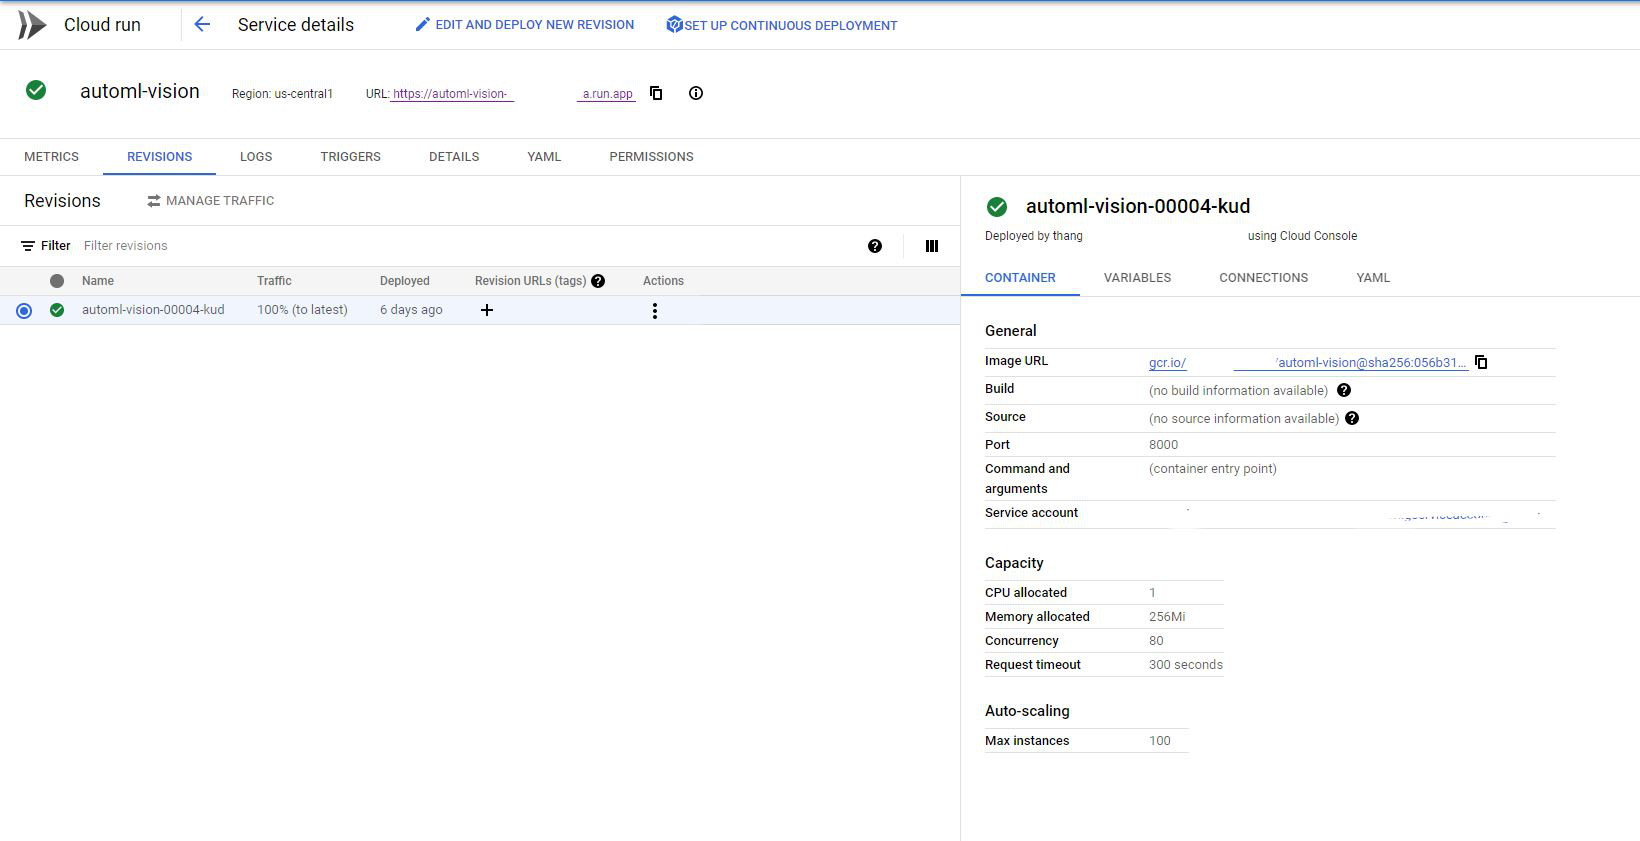Open the automl-vision service URL link
The image size is (1640, 841).
pos(512,94)
